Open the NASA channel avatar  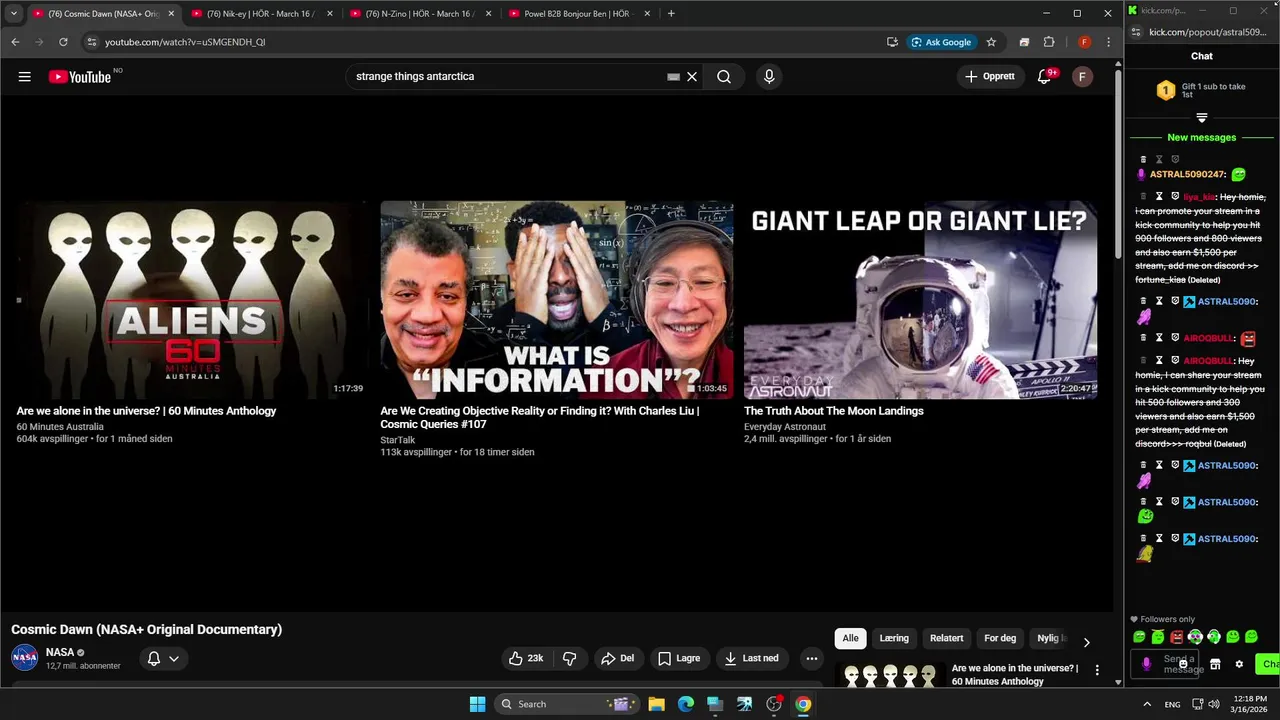click(x=25, y=658)
